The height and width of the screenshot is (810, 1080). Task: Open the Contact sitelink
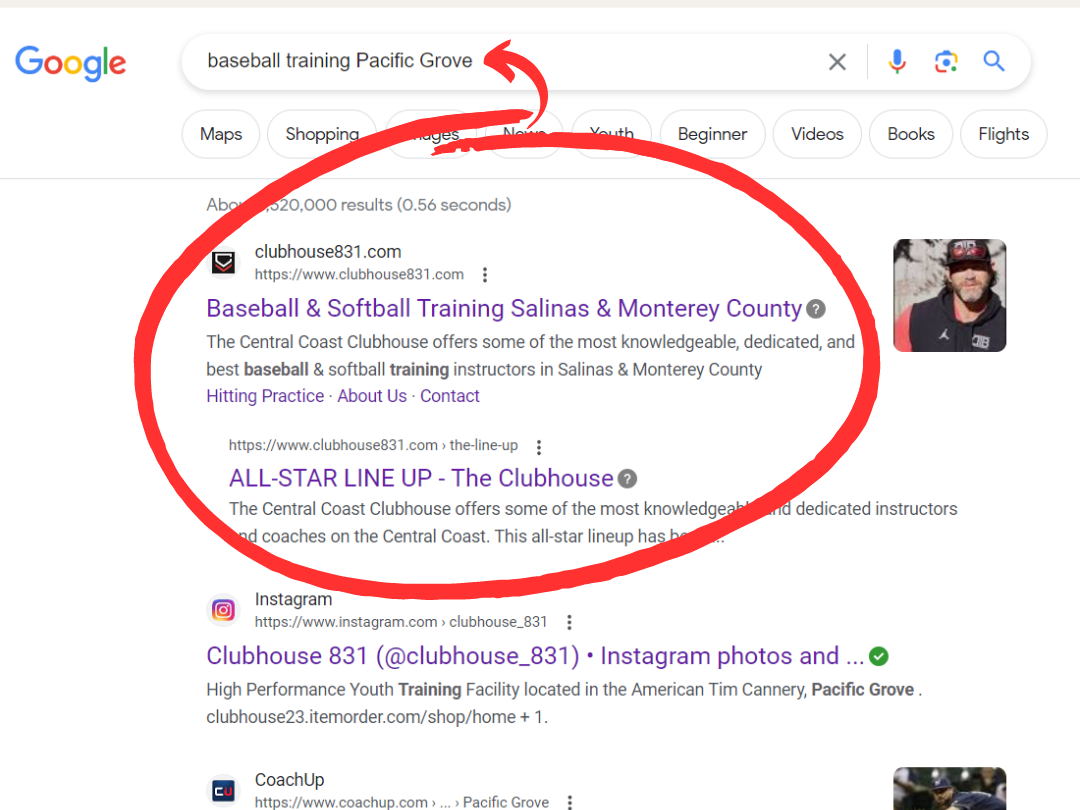(x=450, y=396)
